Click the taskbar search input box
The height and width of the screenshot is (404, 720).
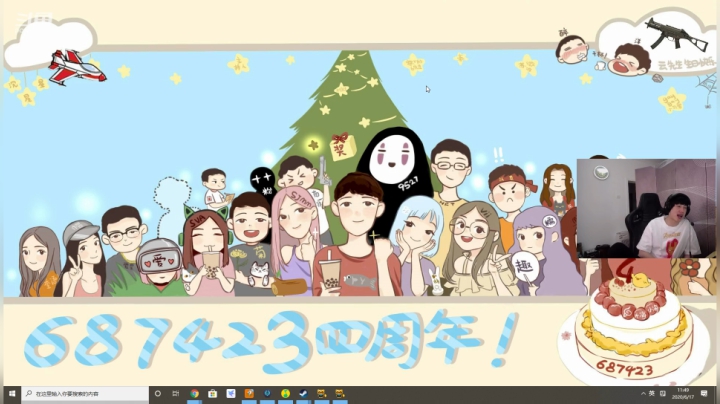tap(85, 394)
